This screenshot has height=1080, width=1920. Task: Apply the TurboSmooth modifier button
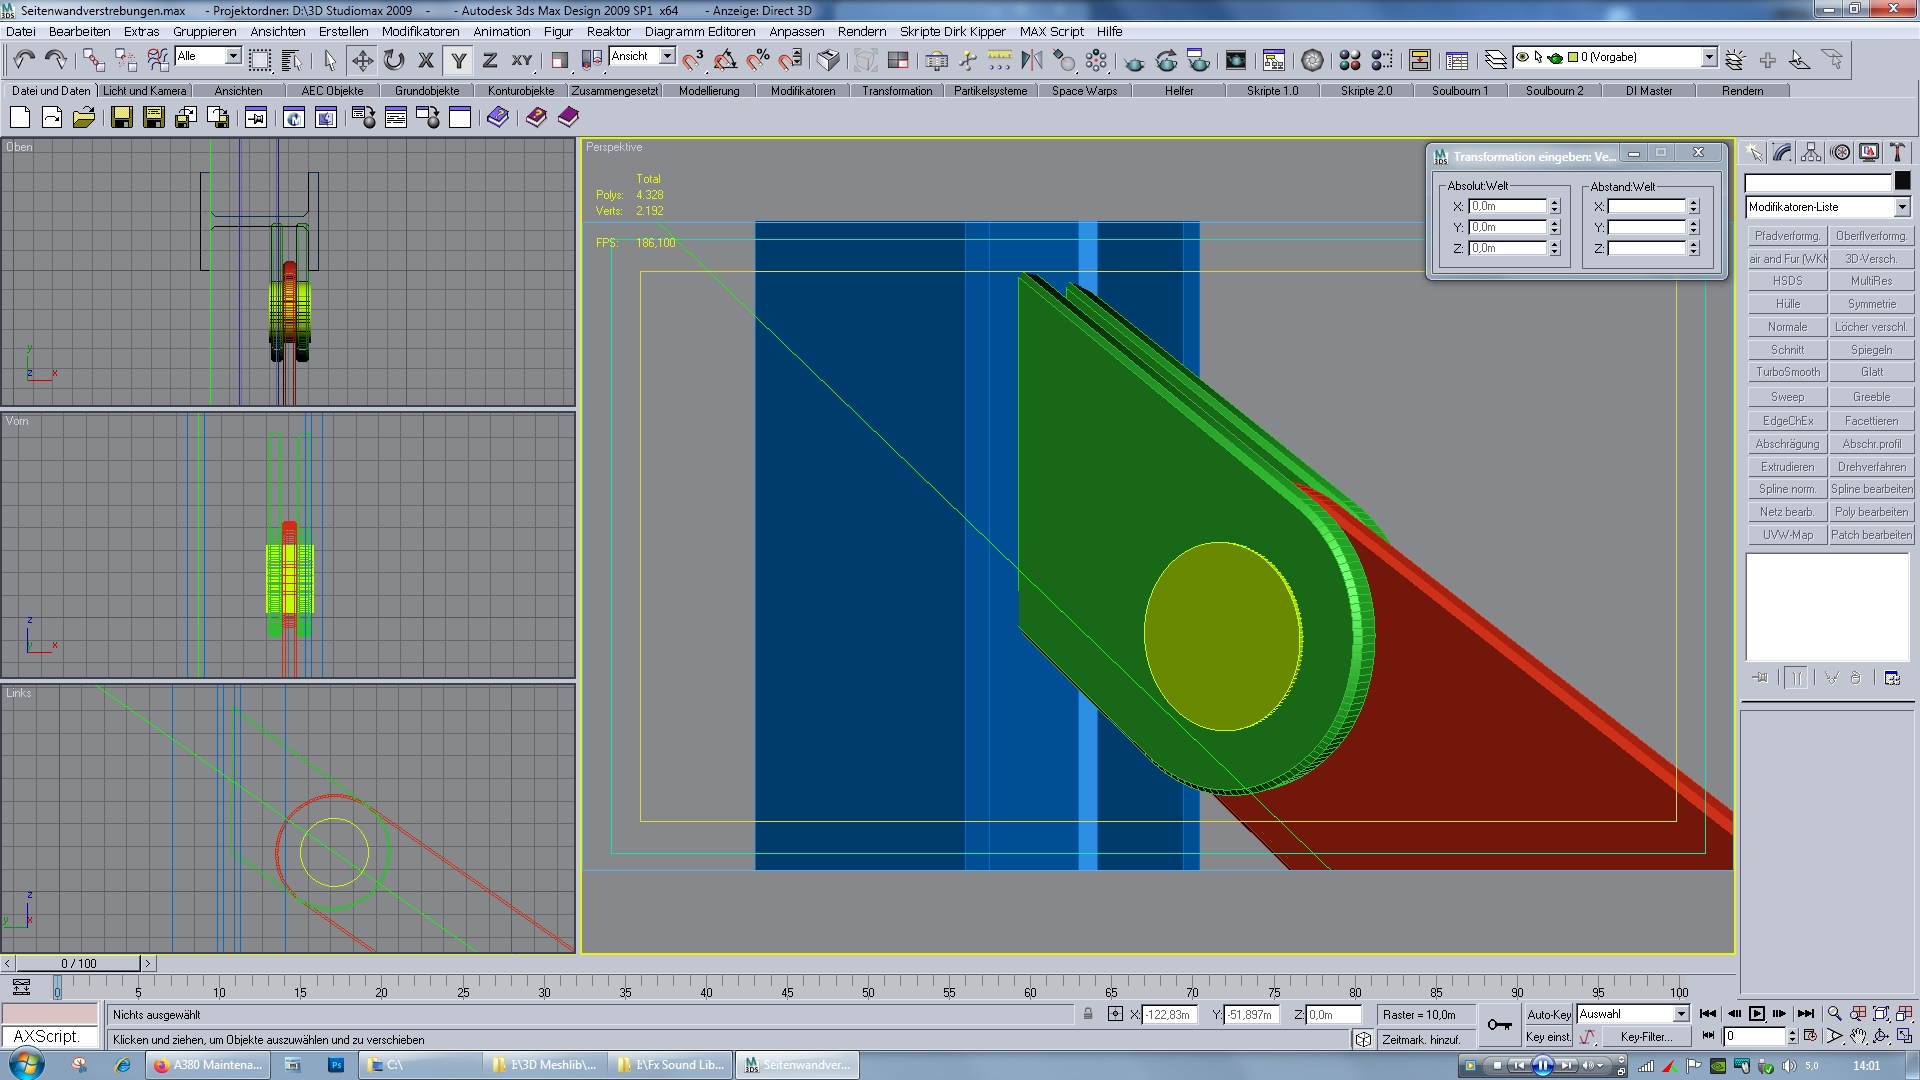point(1787,372)
